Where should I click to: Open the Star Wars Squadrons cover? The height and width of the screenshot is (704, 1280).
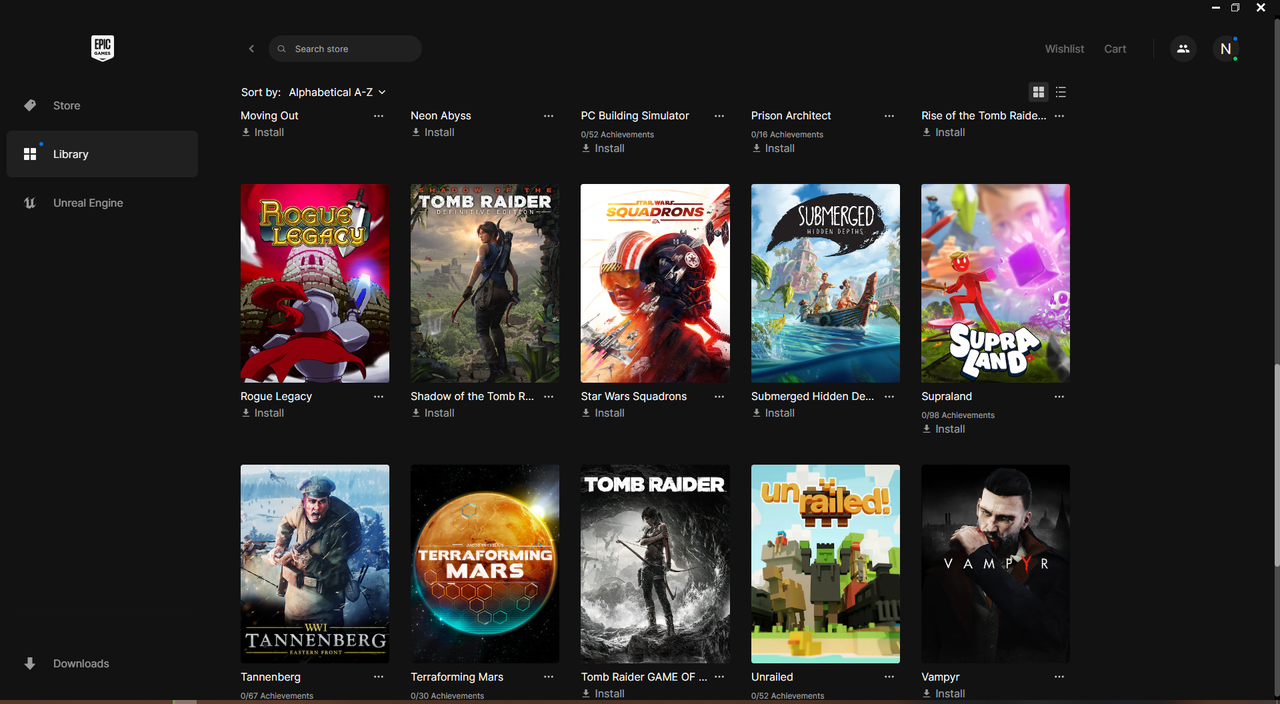[x=655, y=283]
